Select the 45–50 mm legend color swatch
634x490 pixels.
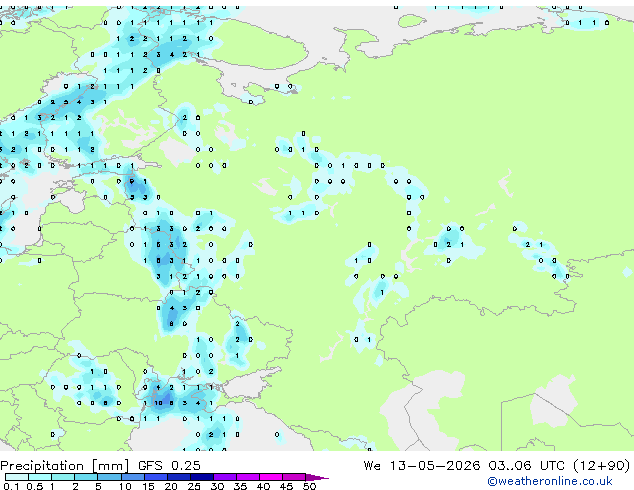pyautogui.click(x=294, y=477)
